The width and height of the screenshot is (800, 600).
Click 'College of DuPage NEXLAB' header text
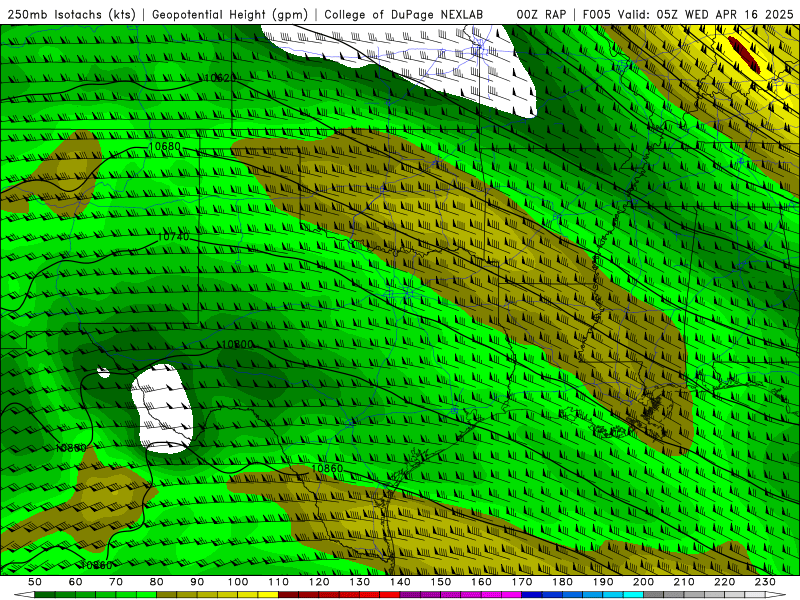point(403,15)
